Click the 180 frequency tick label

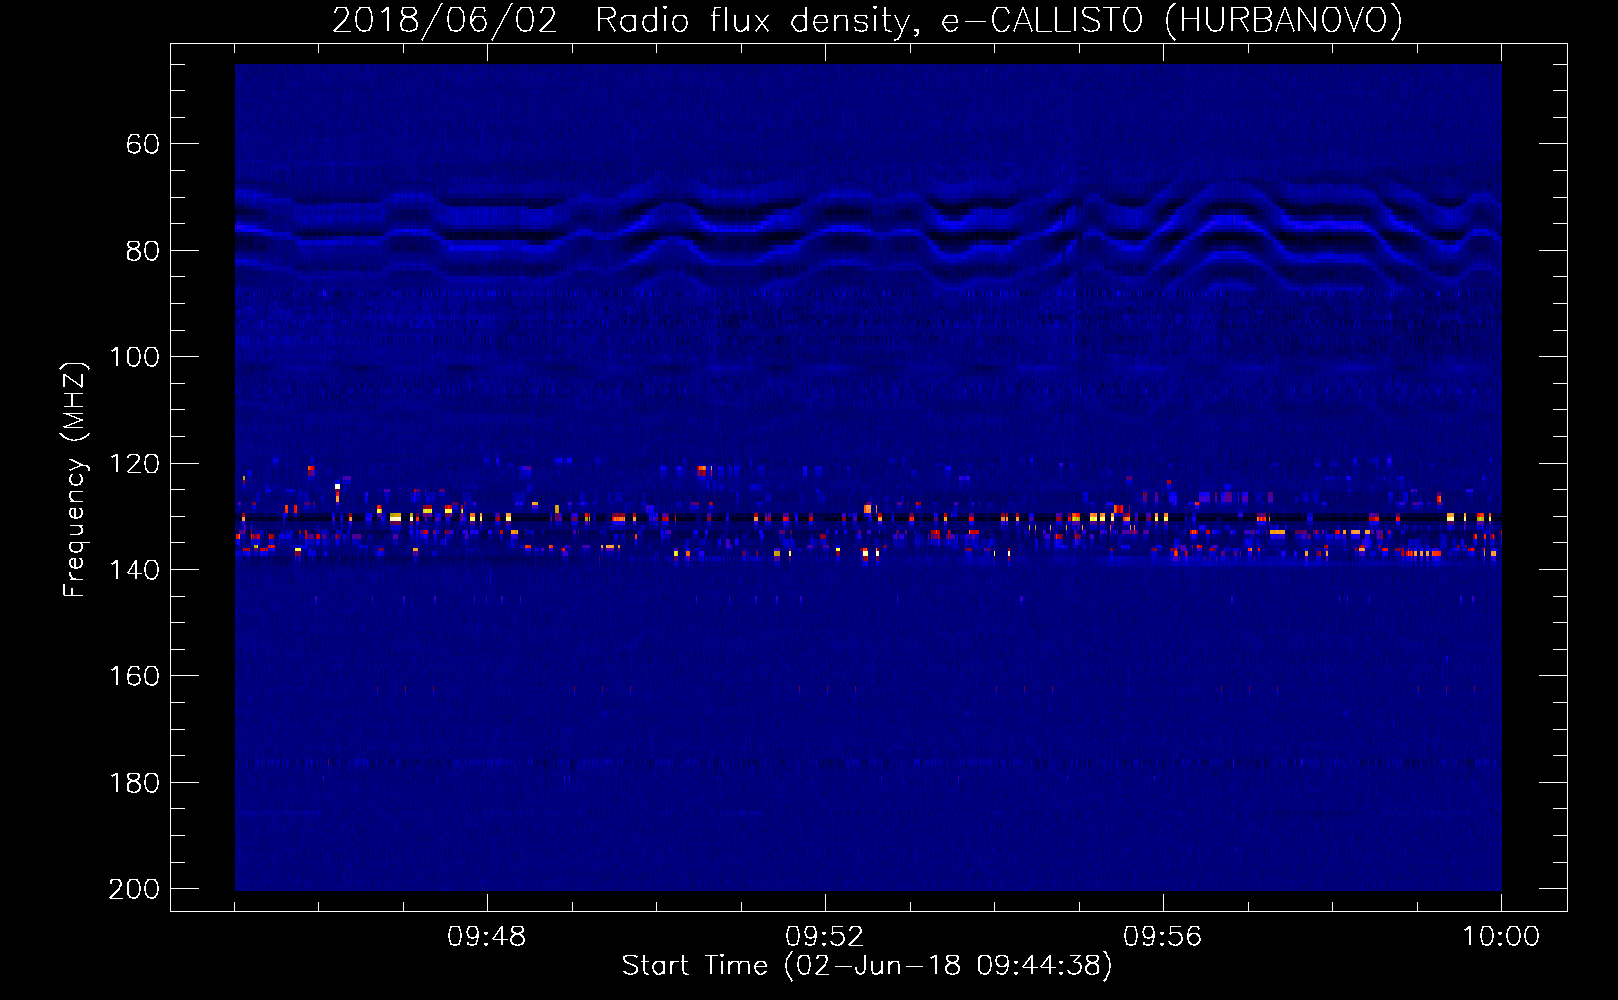(x=134, y=783)
